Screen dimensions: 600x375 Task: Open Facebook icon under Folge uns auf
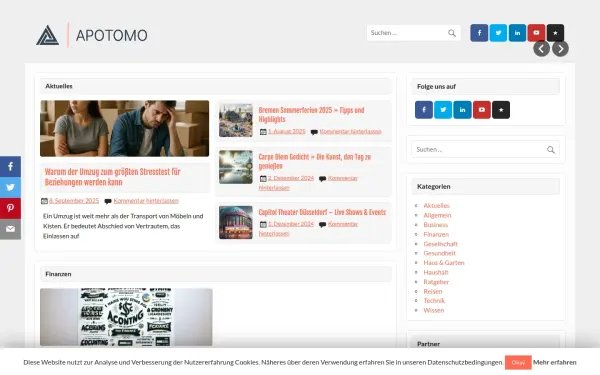pos(424,110)
